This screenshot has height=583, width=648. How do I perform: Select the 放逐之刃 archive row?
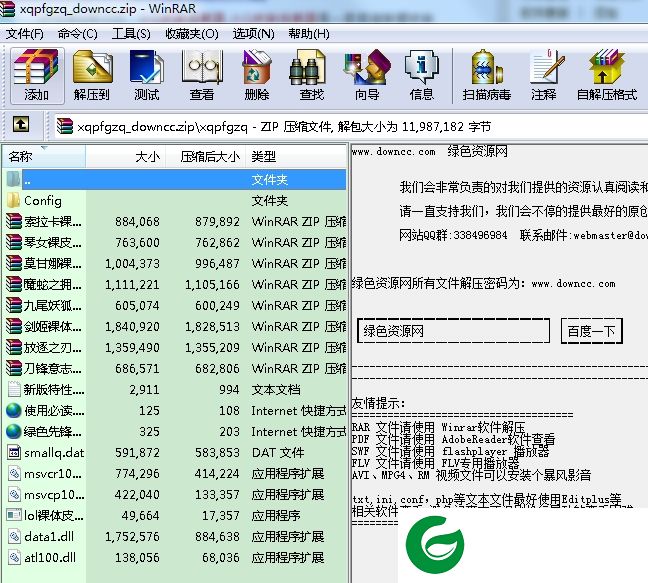(x=175, y=347)
